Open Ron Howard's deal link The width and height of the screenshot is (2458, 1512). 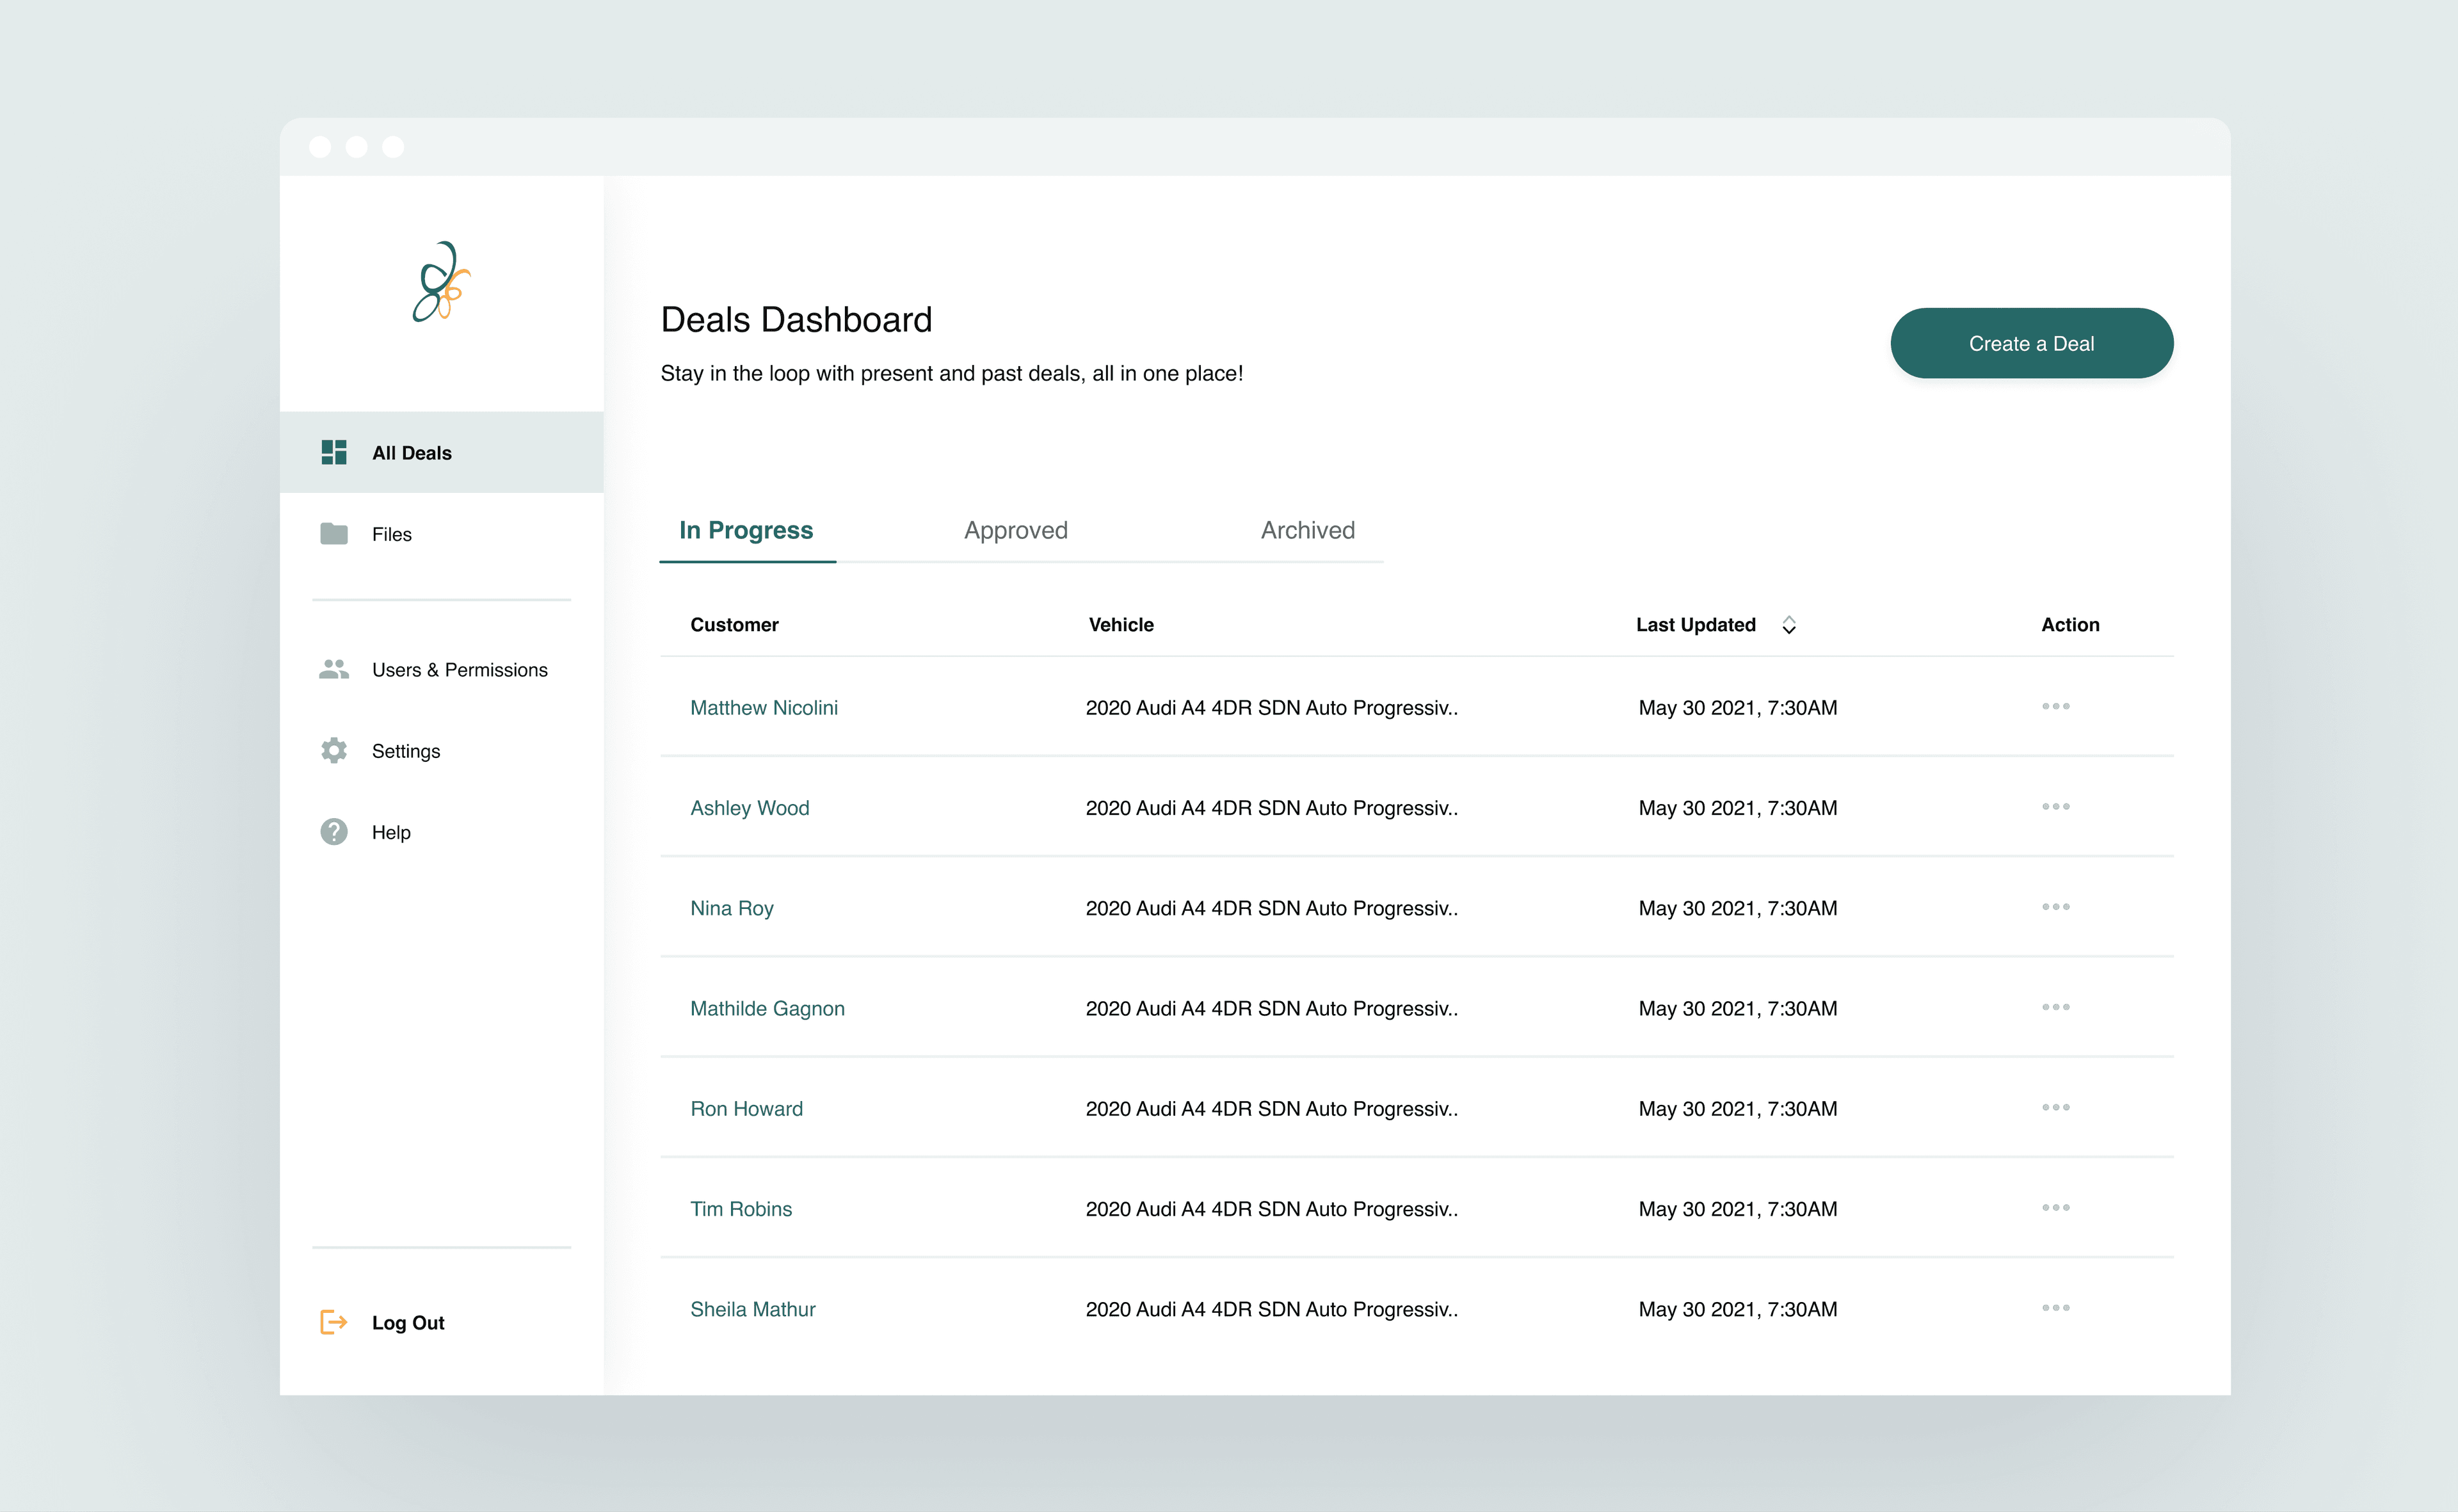pyautogui.click(x=747, y=1108)
